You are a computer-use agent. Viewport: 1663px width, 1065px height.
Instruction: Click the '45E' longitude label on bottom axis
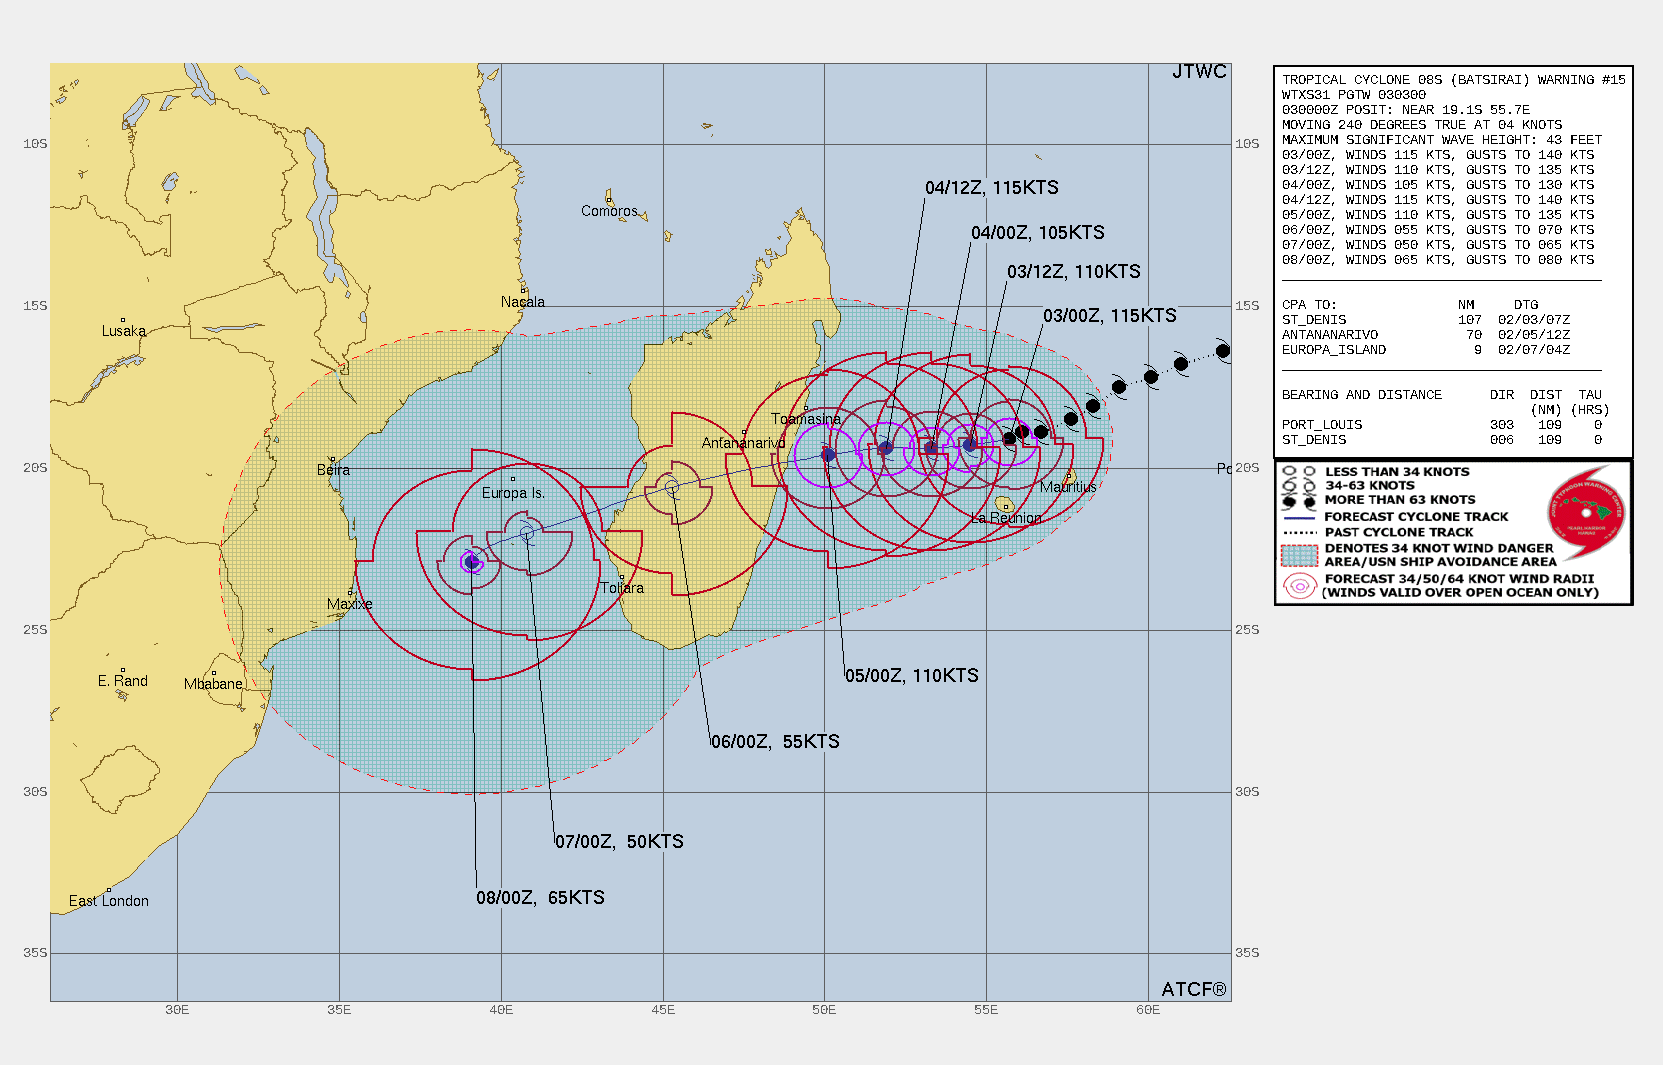click(x=663, y=1010)
